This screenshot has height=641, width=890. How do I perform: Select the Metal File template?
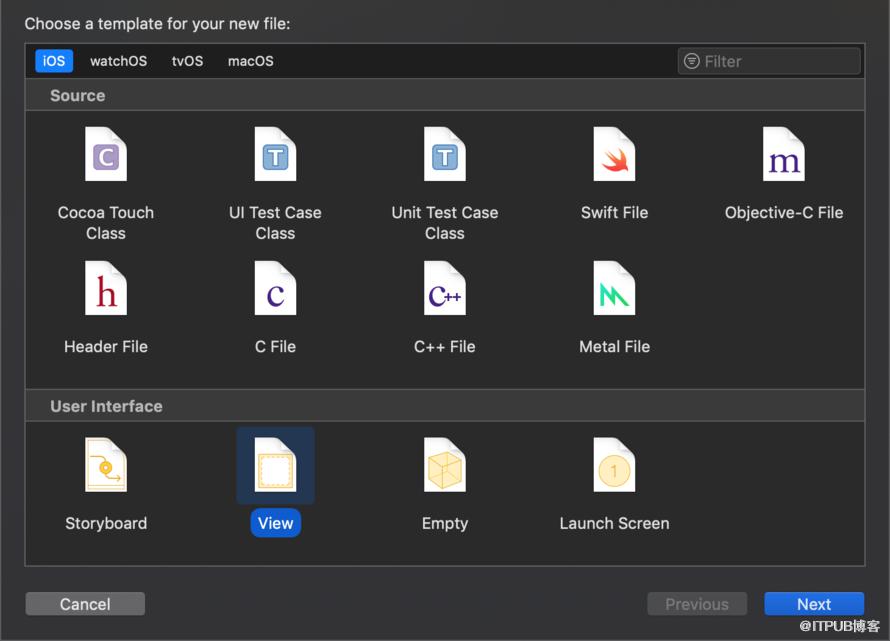click(x=614, y=288)
